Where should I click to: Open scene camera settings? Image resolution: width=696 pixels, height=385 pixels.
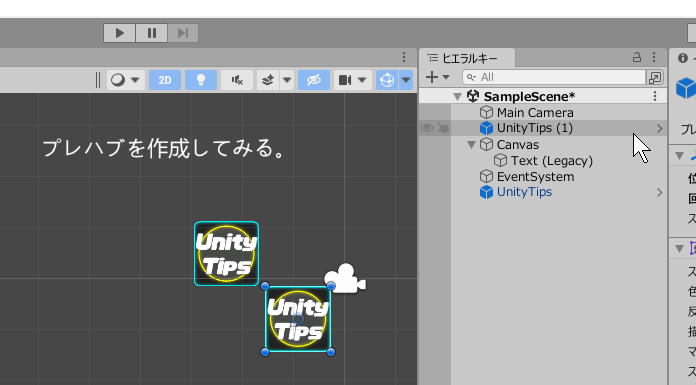click(x=345, y=80)
